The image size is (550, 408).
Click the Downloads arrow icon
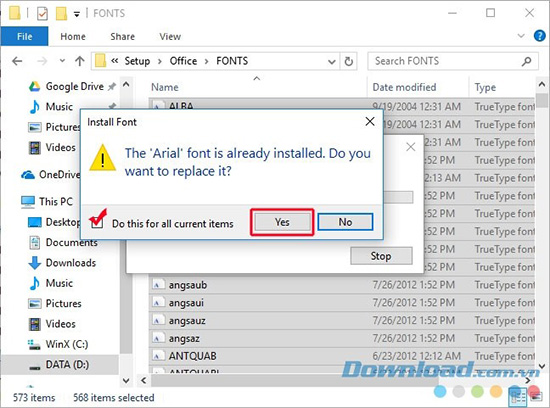[x=34, y=263]
